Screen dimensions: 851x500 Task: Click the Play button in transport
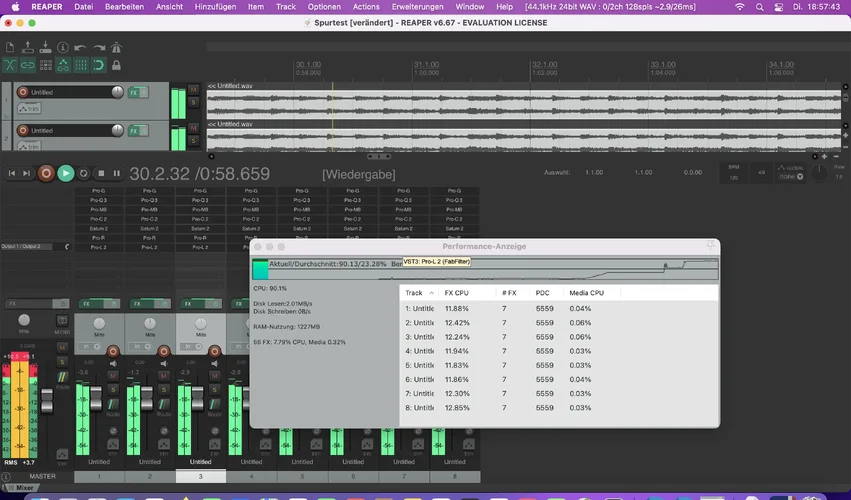(65, 173)
